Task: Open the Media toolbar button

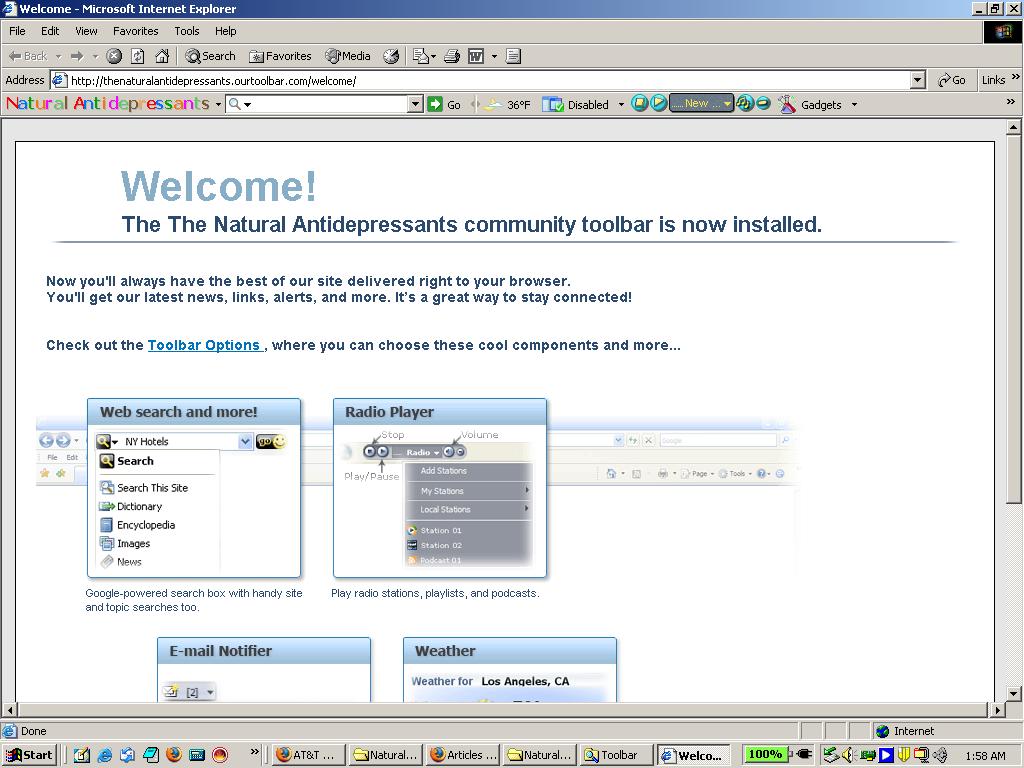Action: tap(348, 56)
